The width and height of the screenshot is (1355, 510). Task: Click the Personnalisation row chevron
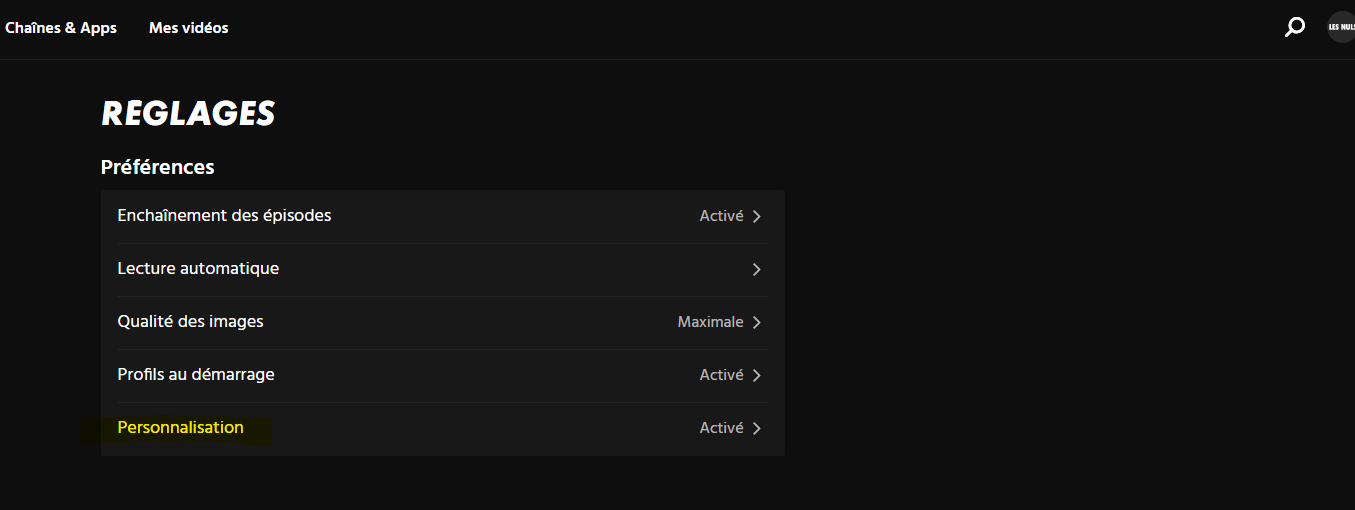pyautogui.click(x=757, y=428)
